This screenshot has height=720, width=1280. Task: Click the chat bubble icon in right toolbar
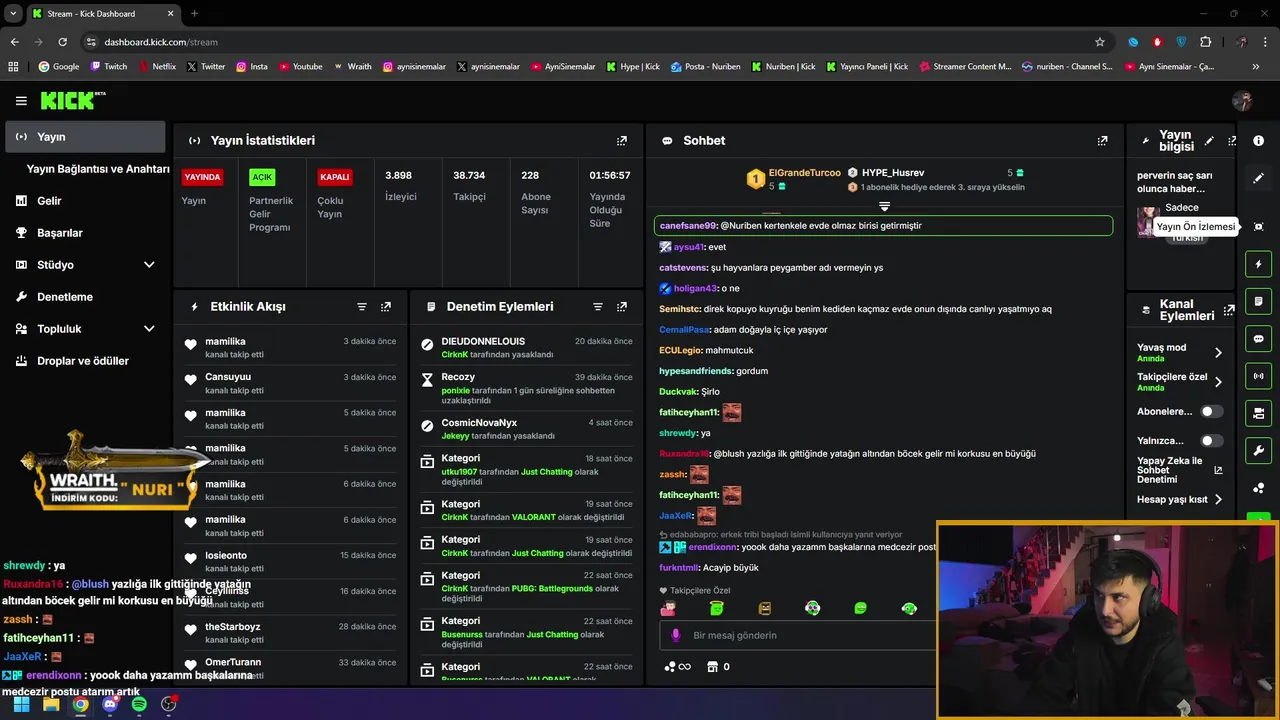click(x=1259, y=339)
